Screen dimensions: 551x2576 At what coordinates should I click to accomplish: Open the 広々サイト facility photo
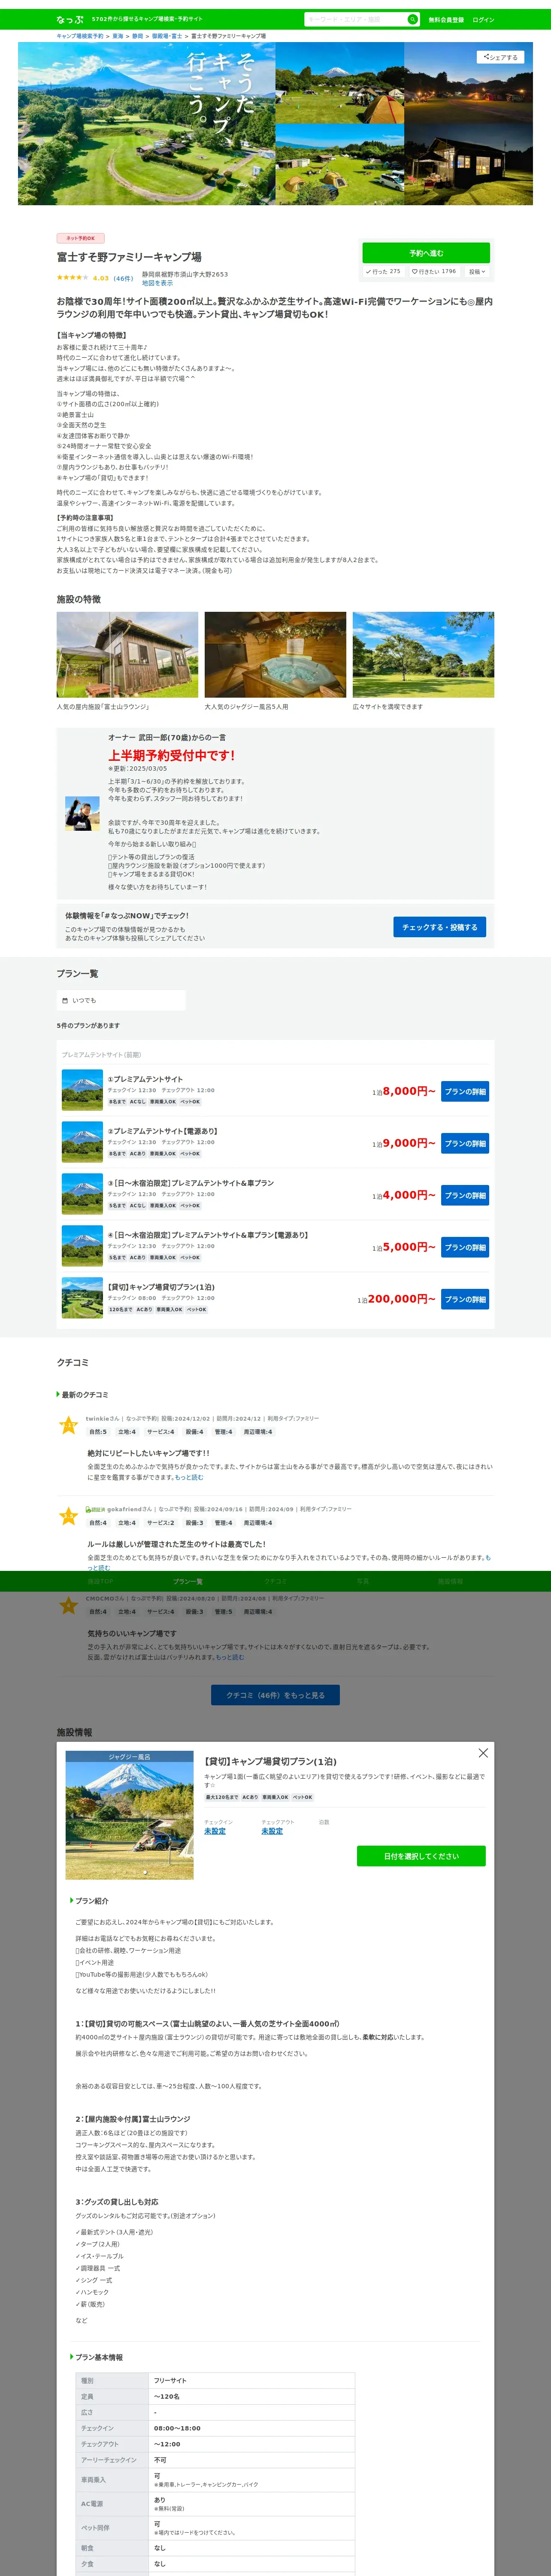coord(423,655)
